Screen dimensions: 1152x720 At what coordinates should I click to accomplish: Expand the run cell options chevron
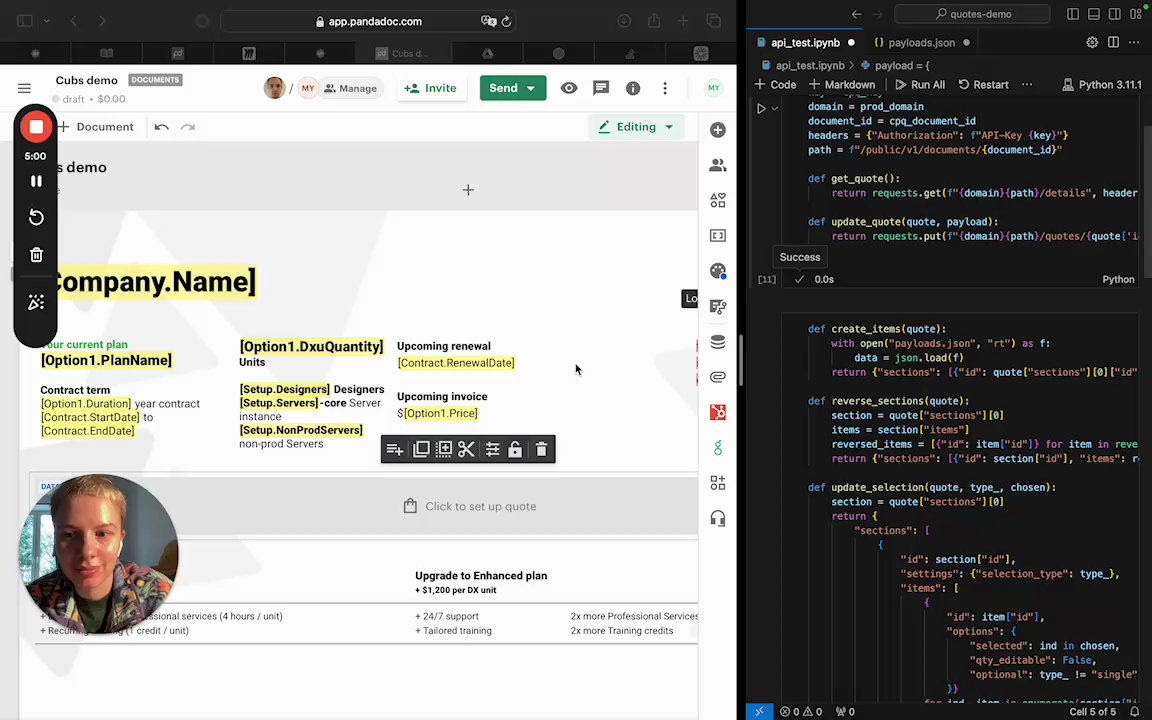click(774, 109)
